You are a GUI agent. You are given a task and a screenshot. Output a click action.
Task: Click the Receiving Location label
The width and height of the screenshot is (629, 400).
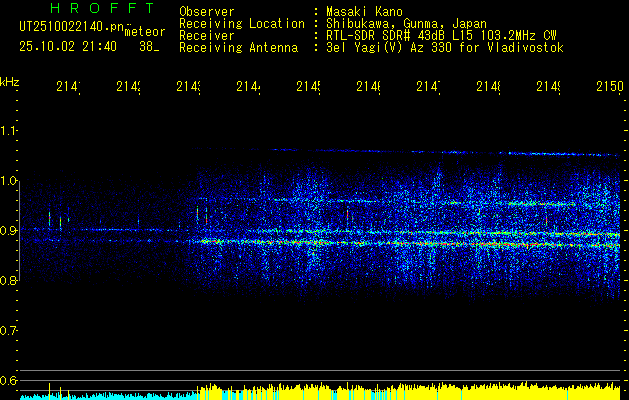coord(242,24)
